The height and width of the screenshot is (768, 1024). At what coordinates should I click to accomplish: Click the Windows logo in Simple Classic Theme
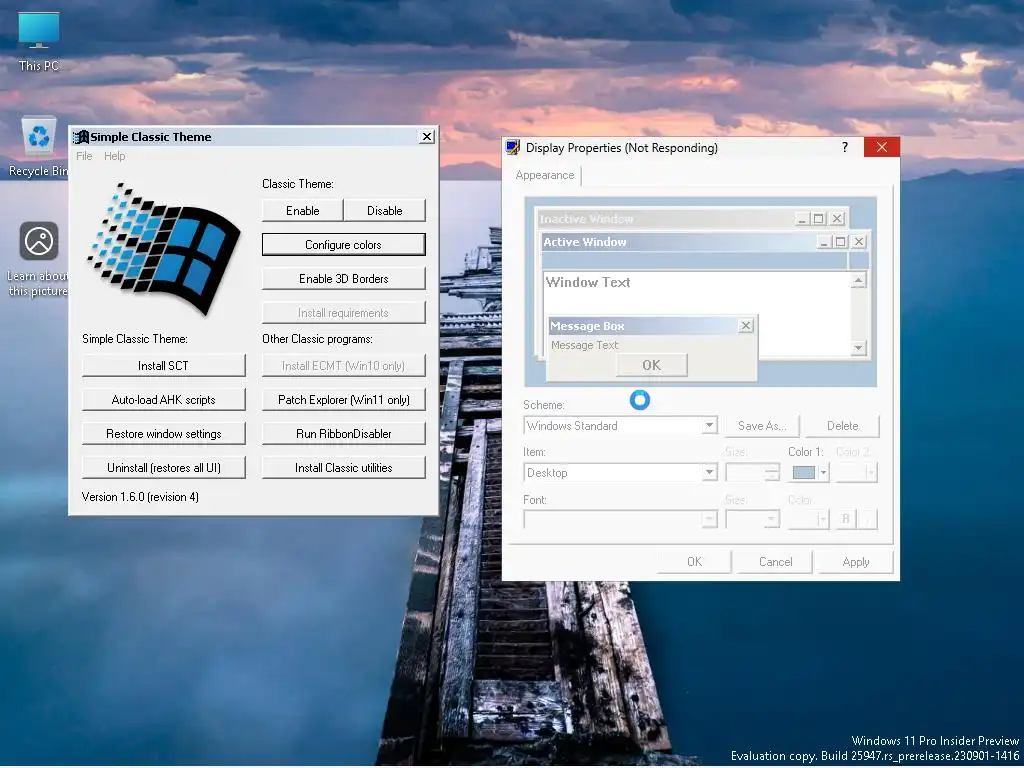[x=164, y=249]
